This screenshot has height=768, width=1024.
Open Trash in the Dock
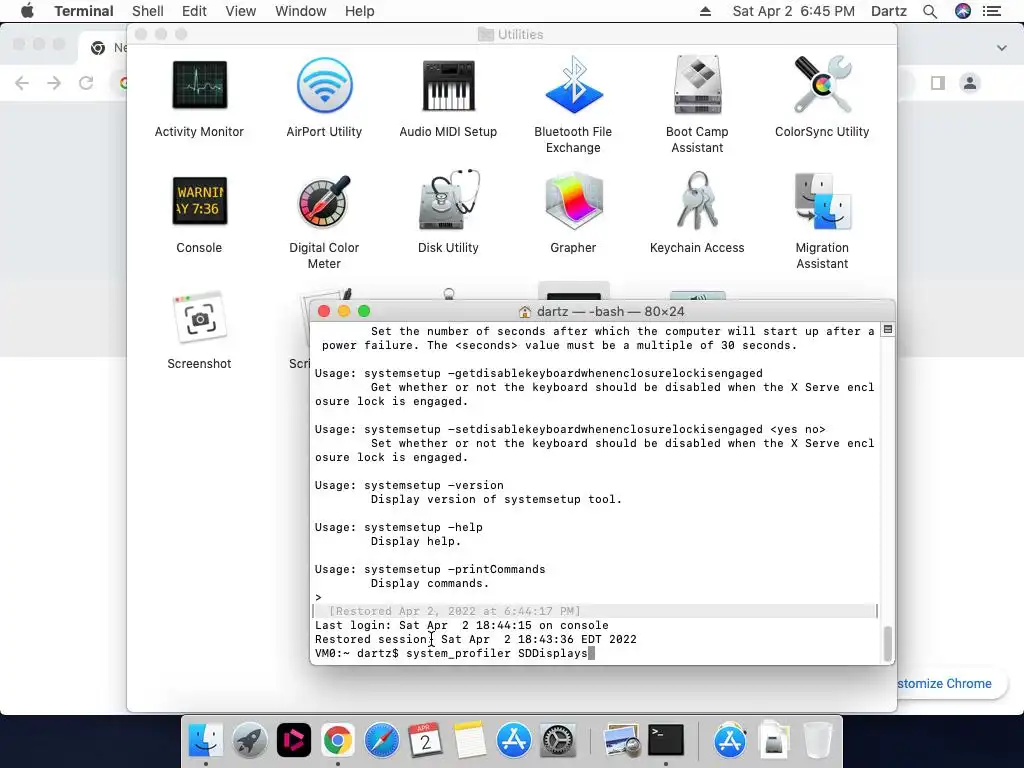click(817, 740)
